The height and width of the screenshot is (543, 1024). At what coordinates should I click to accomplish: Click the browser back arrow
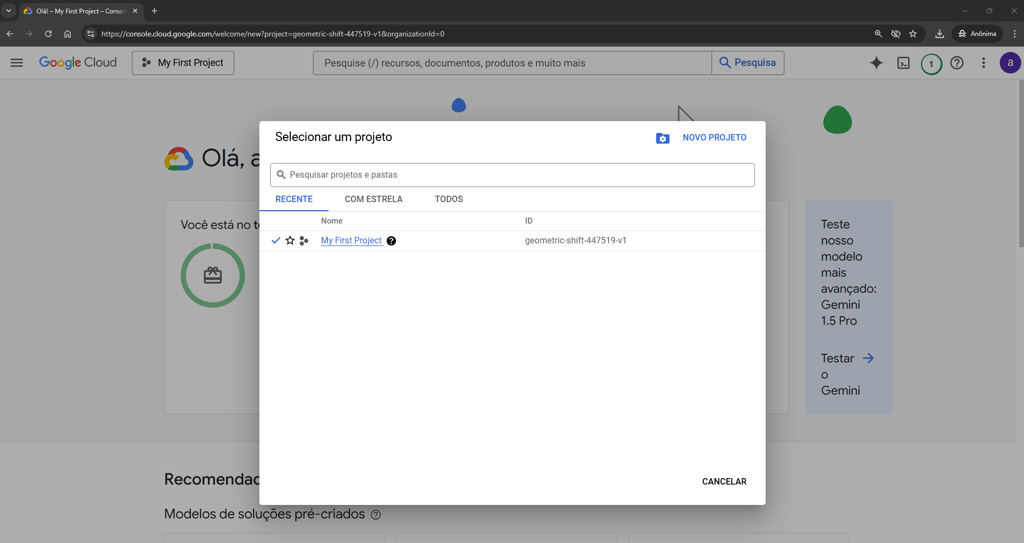click(10, 34)
